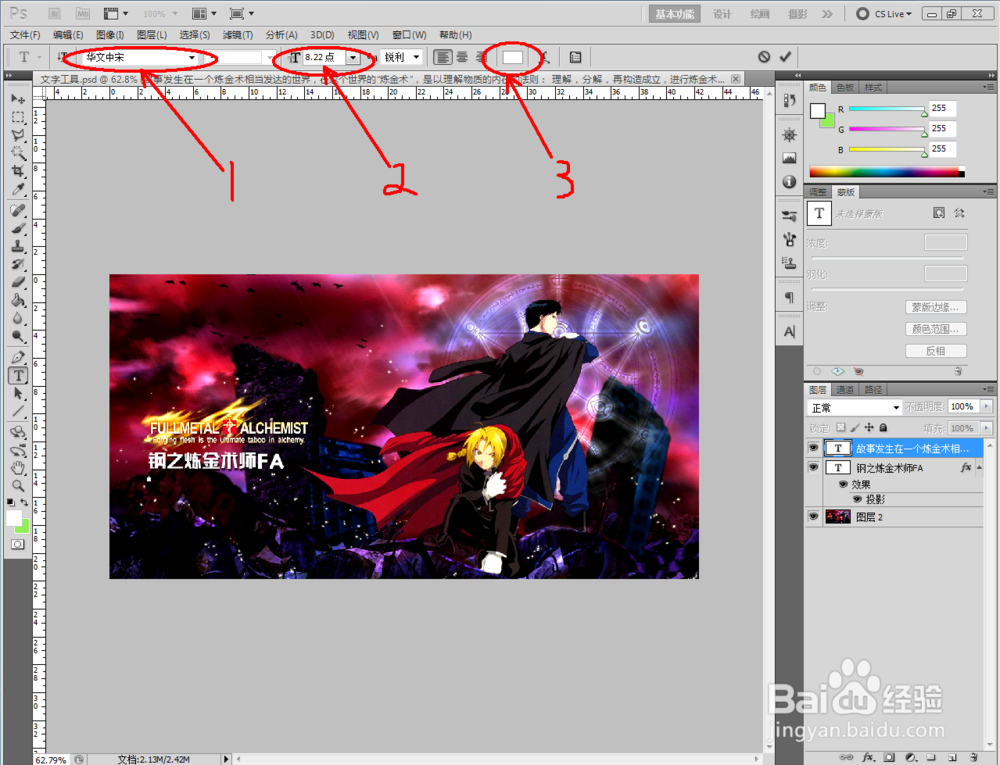This screenshot has height=765, width=1000.
Task: Open the font size dropdown
Action: (353, 57)
